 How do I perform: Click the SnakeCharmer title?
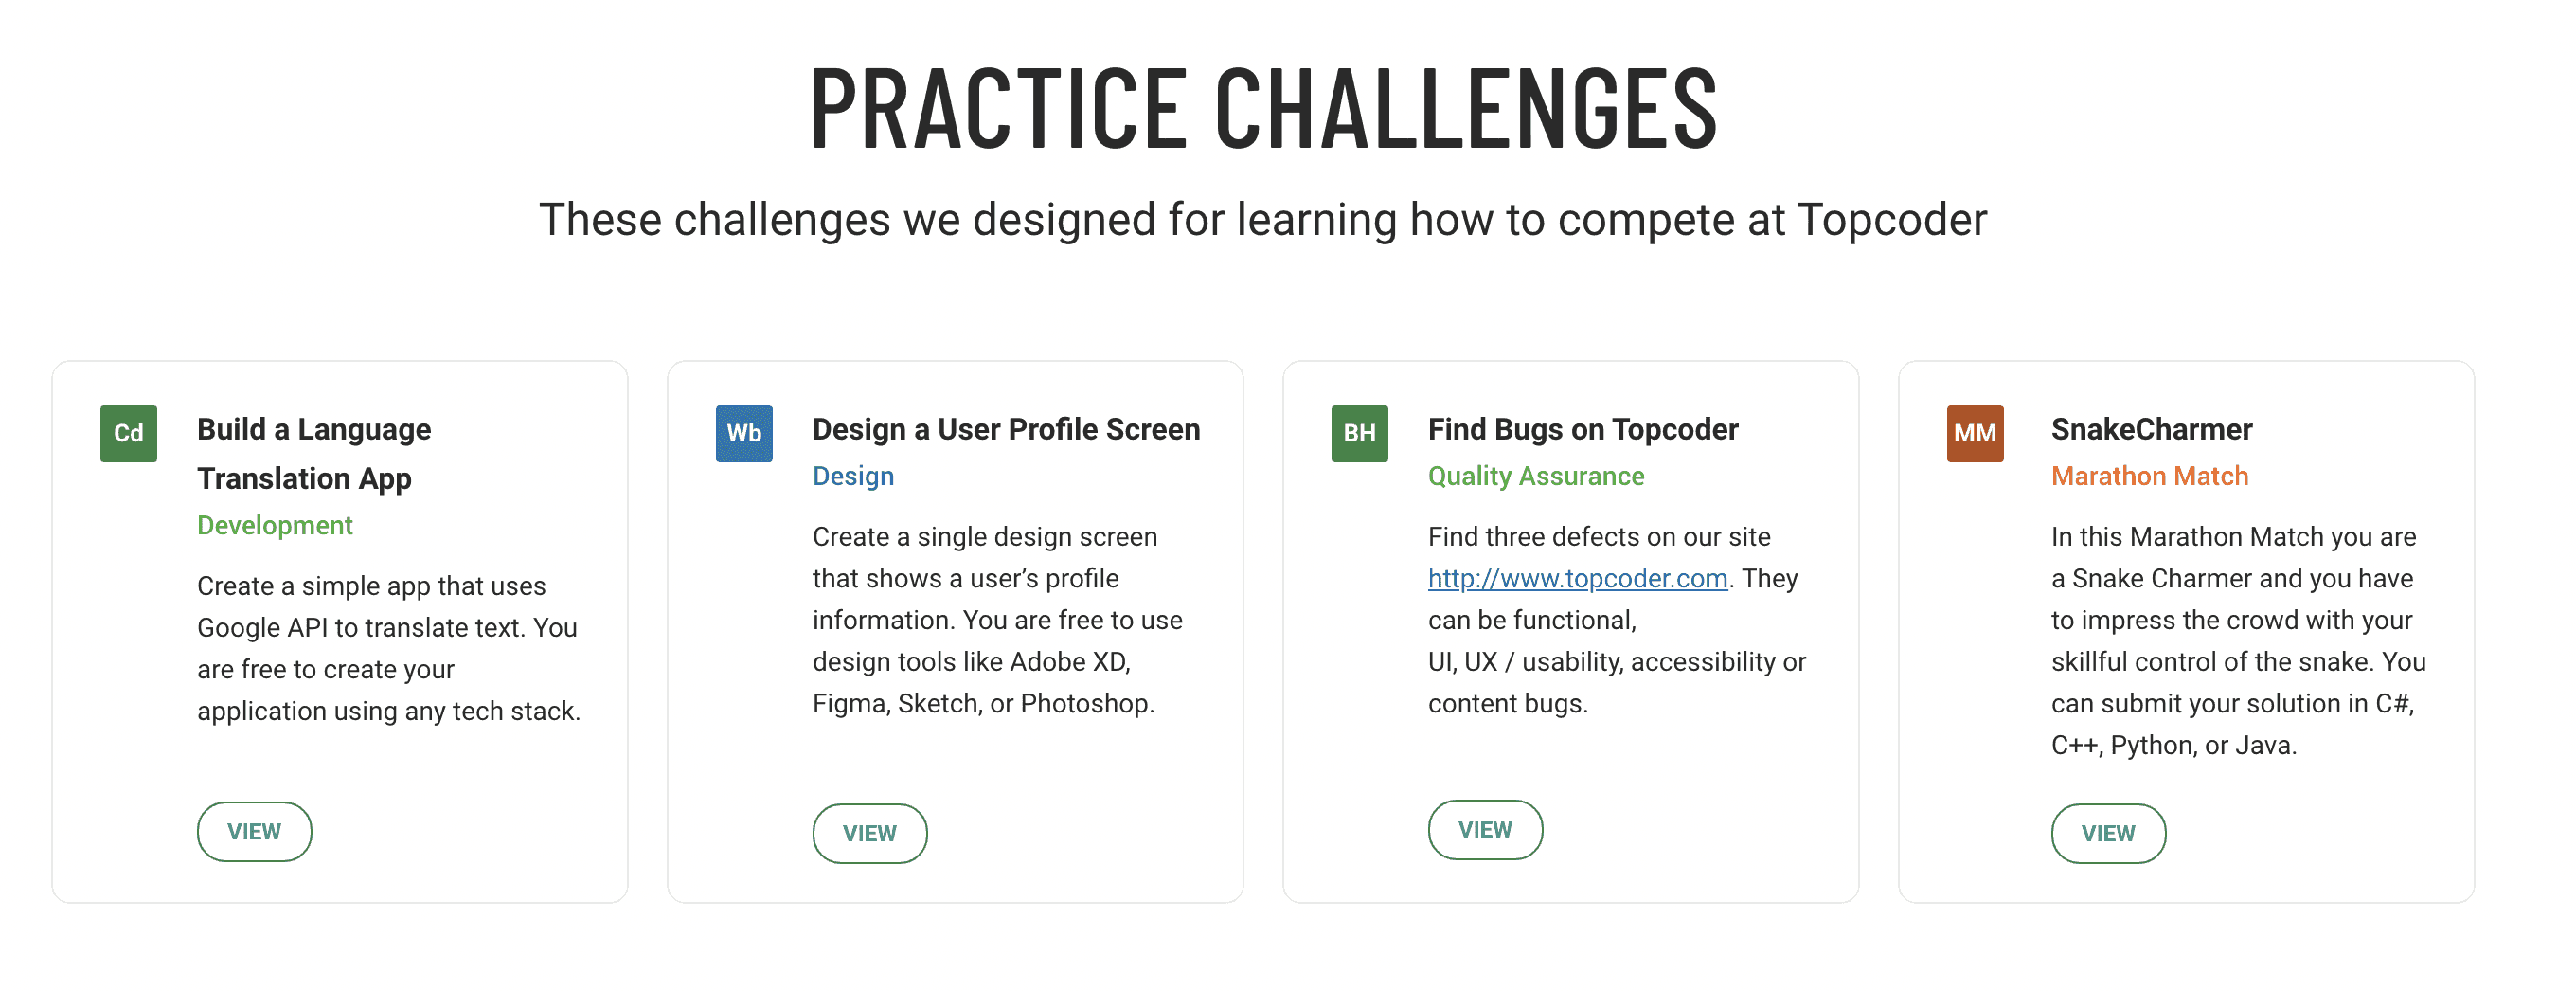point(2151,429)
